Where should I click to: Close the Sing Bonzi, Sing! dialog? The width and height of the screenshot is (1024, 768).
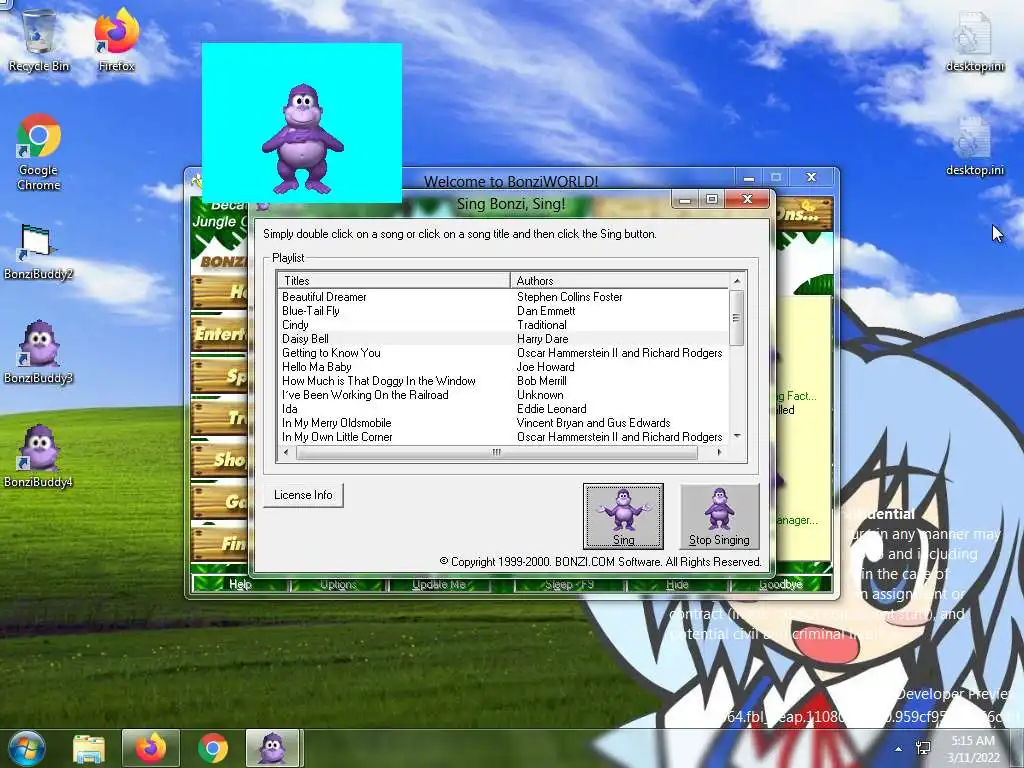[748, 199]
